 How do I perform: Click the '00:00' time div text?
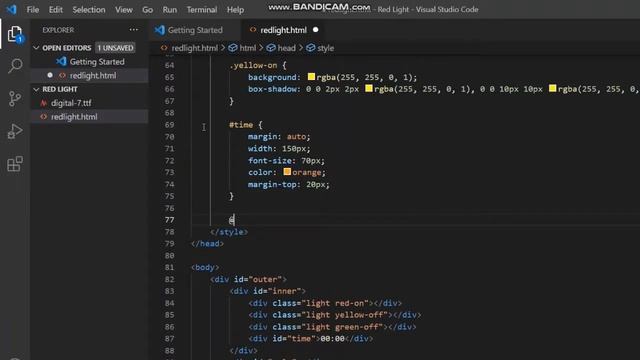click(332, 338)
